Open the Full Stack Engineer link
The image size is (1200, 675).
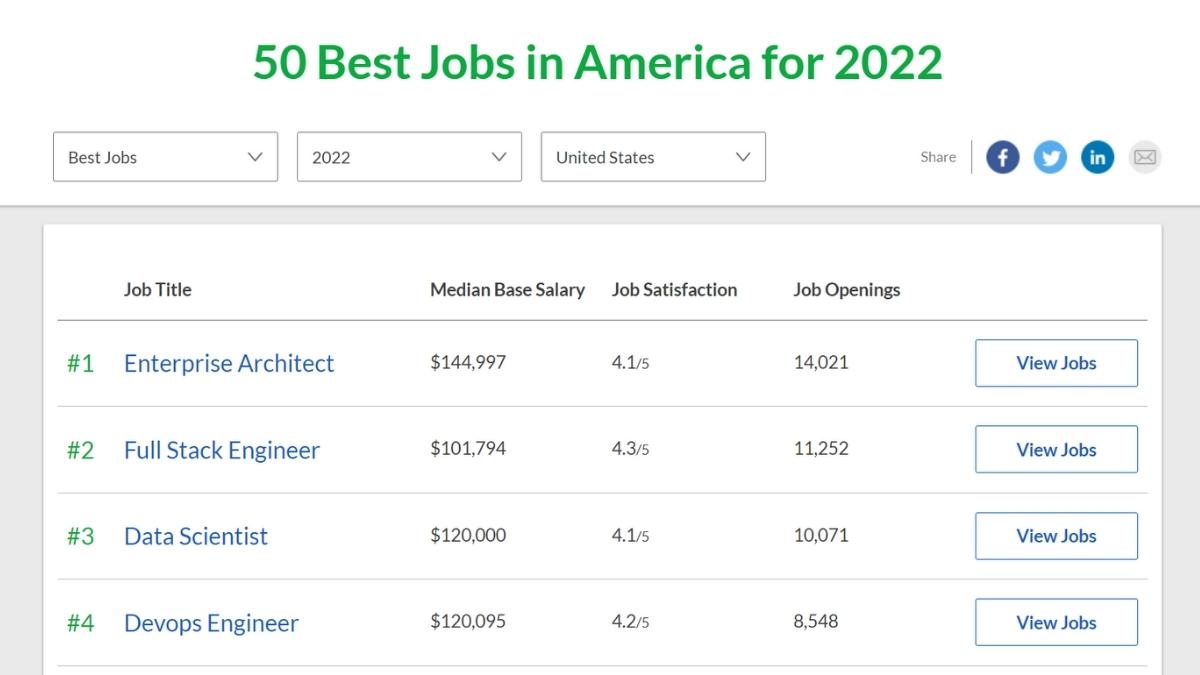pos(222,450)
